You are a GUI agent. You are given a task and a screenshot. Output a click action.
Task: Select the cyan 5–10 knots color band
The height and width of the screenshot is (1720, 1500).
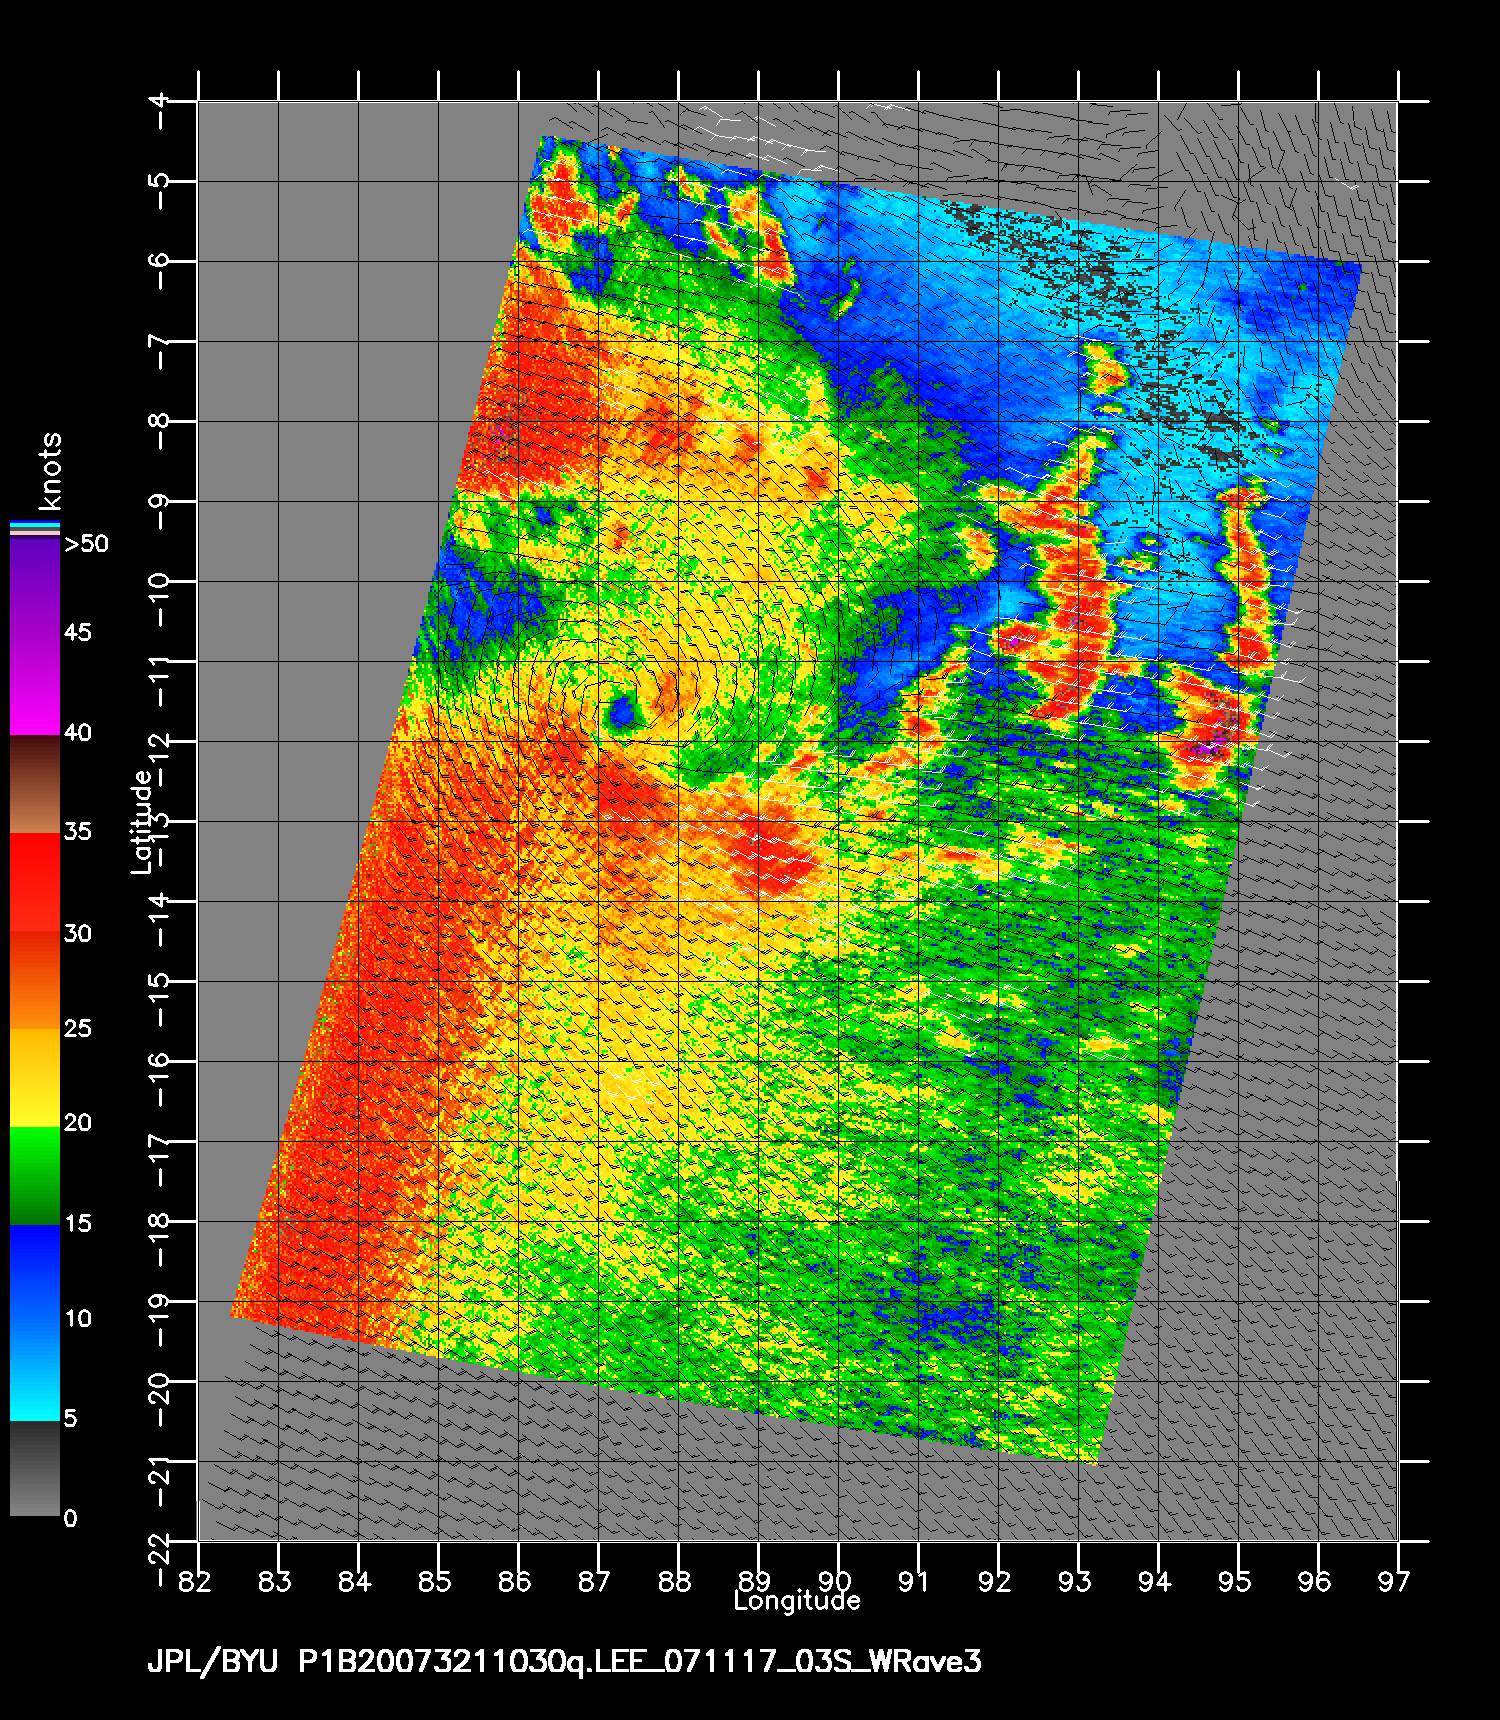(x=35, y=1371)
